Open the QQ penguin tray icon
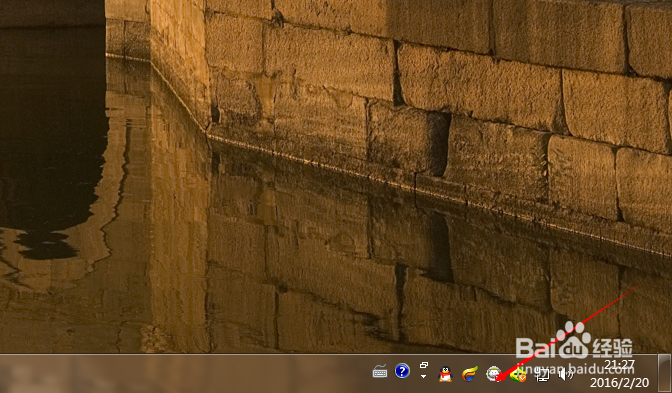Image resolution: width=672 pixels, height=393 pixels. pos(445,374)
